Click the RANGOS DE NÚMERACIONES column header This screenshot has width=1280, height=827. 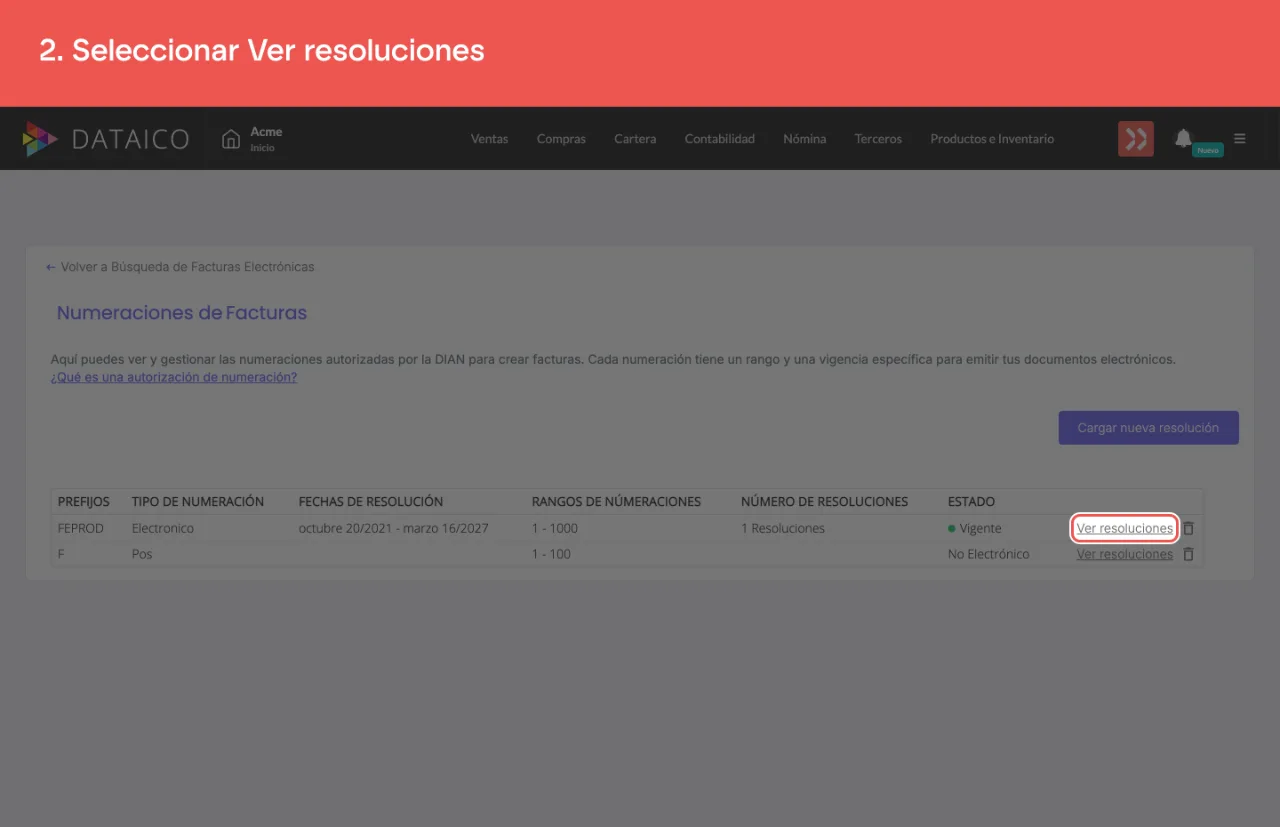pyautogui.click(x=616, y=501)
